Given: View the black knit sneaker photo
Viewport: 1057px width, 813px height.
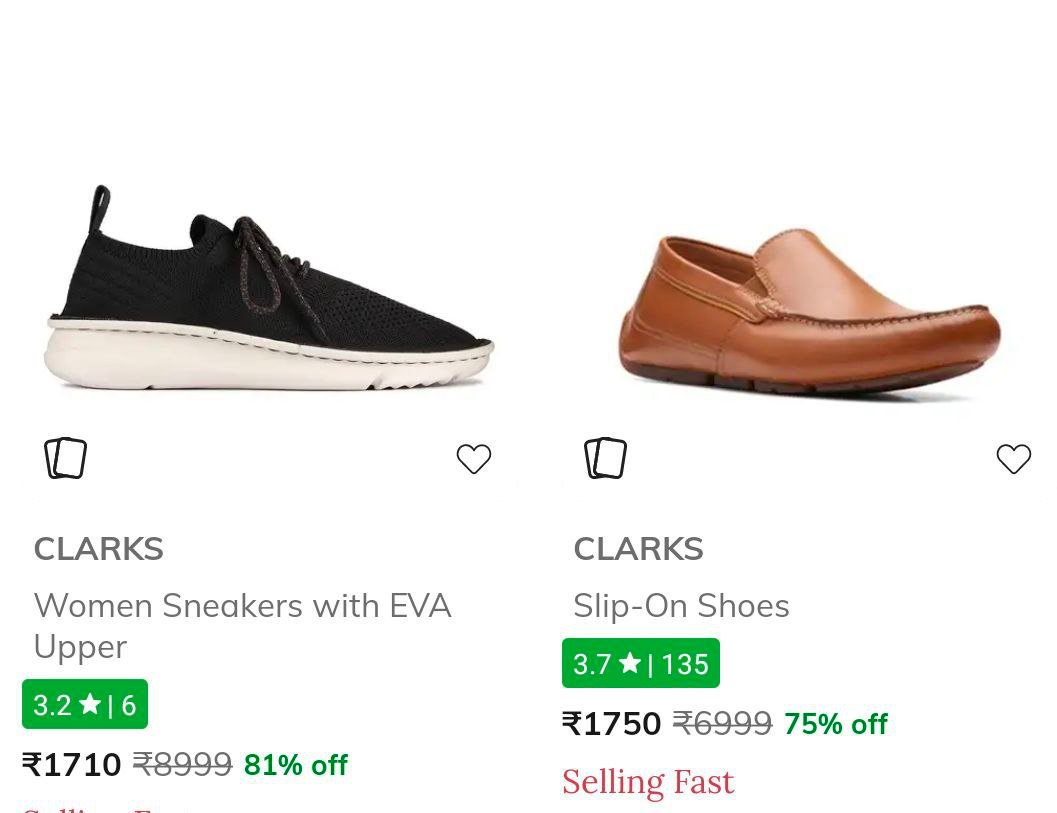Looking at the screenshot, I should pos(268,290).
